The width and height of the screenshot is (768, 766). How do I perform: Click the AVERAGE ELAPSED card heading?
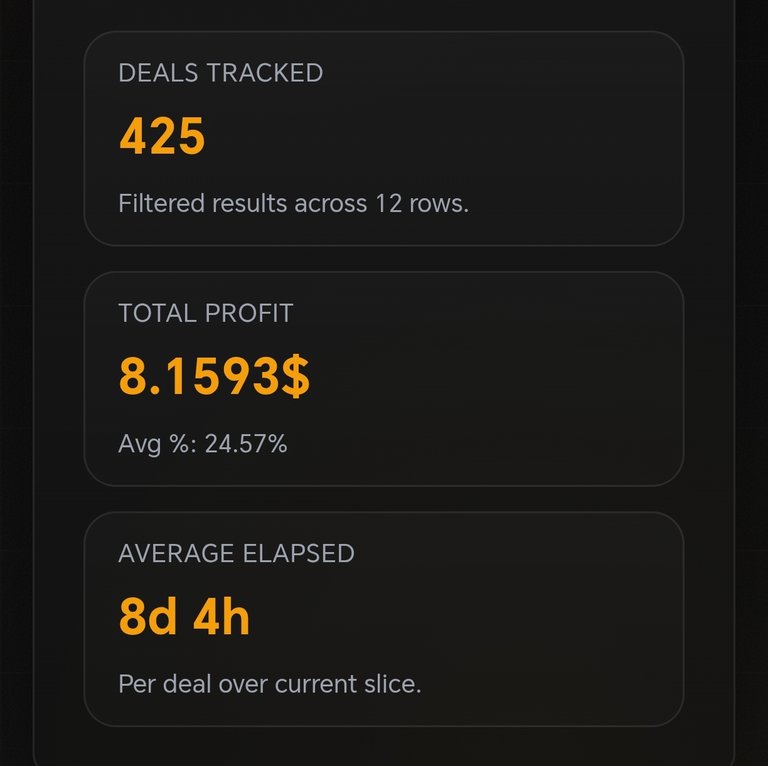pyautogui.click(x=236, y=553)
